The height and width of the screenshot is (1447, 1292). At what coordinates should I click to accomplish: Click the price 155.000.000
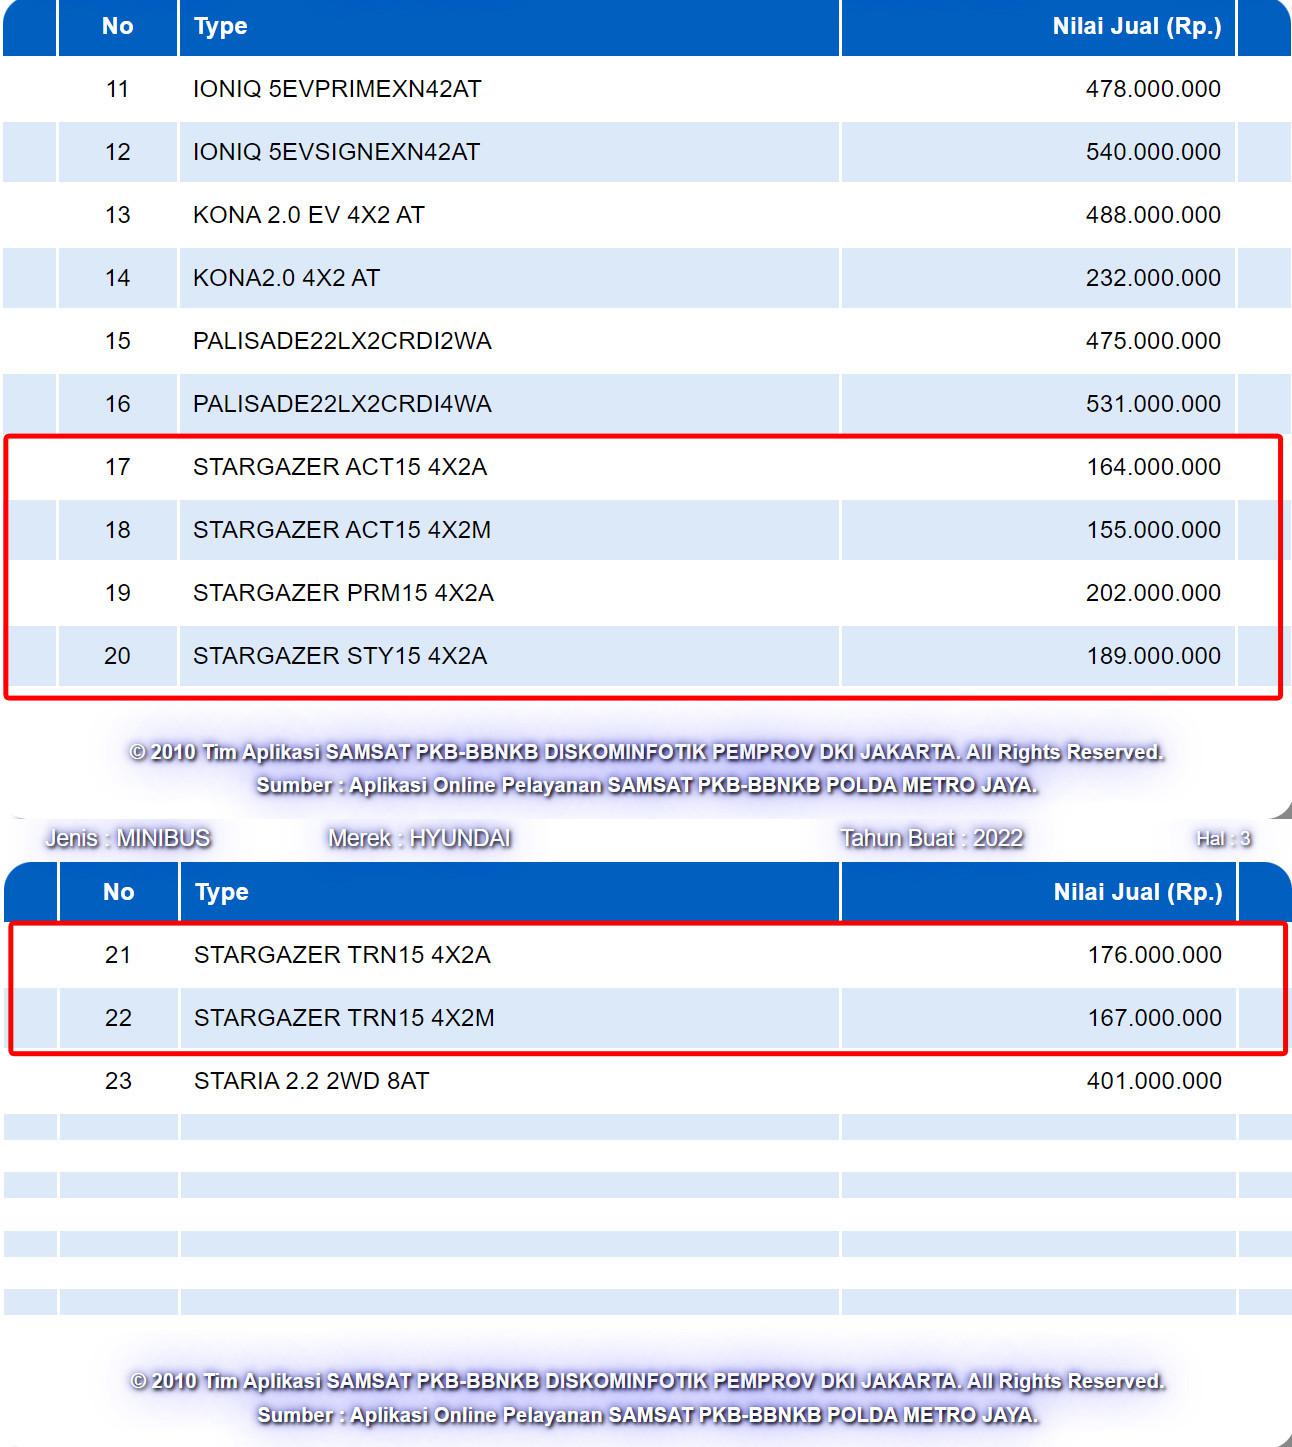(1154, 530)
